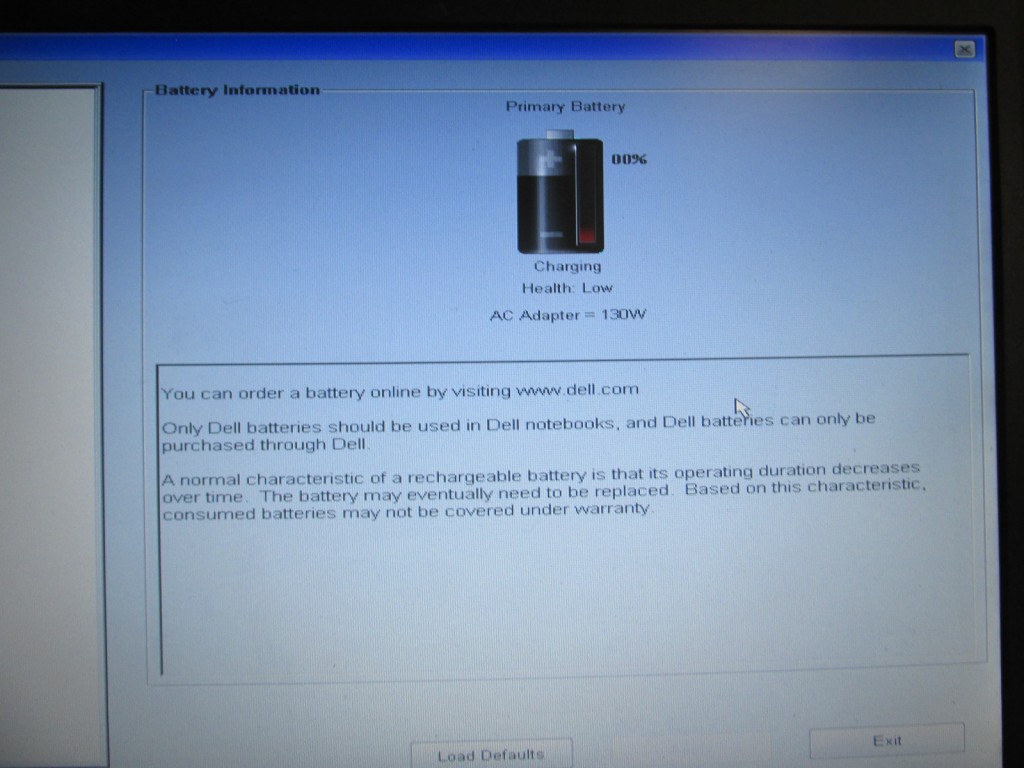The height and width of the screenshot is (768, 1024).
Task: Click the AC Adapter = 130W line
Action: pyautogui.click(x=568, y=315)
